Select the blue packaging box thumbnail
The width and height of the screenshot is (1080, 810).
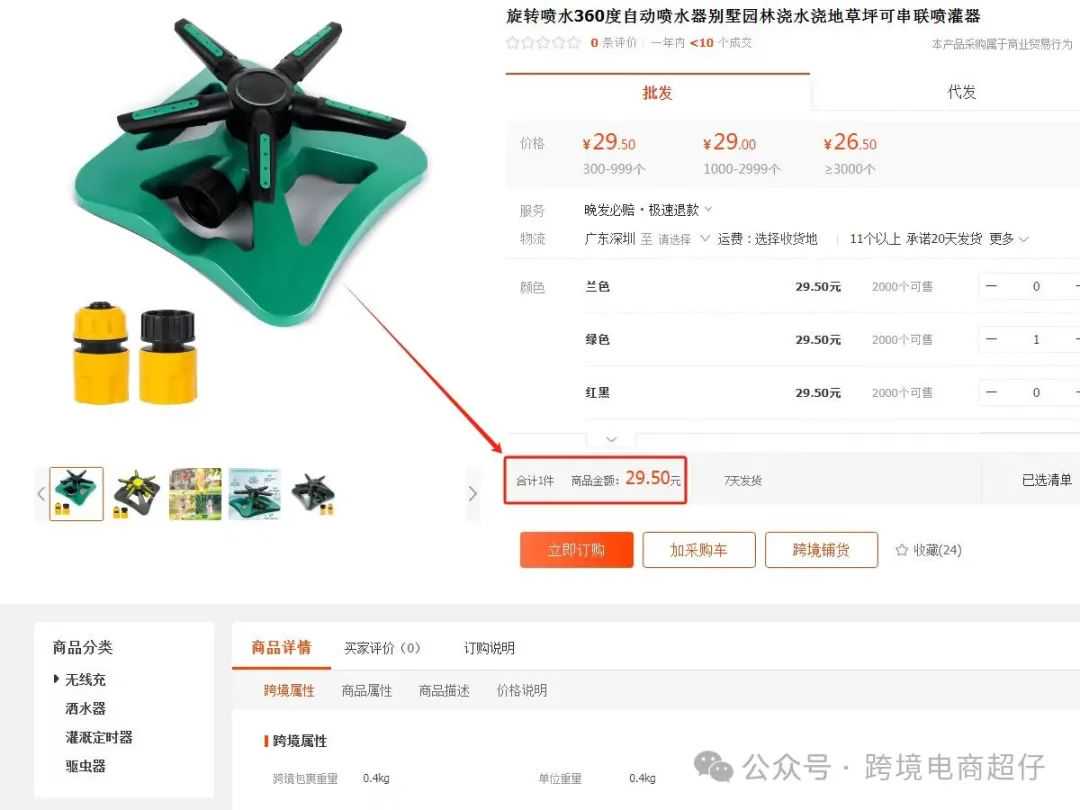[x=255, y=494]
